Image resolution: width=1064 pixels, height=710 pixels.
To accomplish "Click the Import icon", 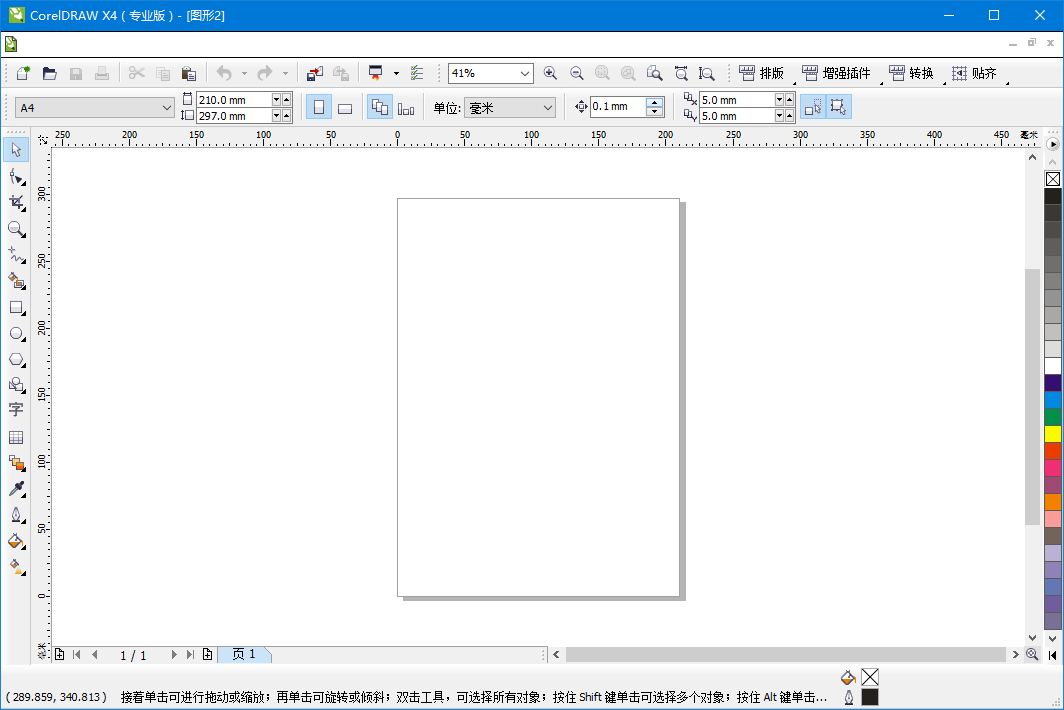I will pos(314,73).
